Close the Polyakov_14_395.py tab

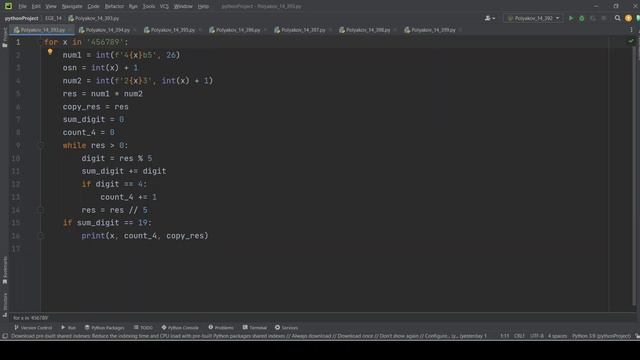coord(200,30)
